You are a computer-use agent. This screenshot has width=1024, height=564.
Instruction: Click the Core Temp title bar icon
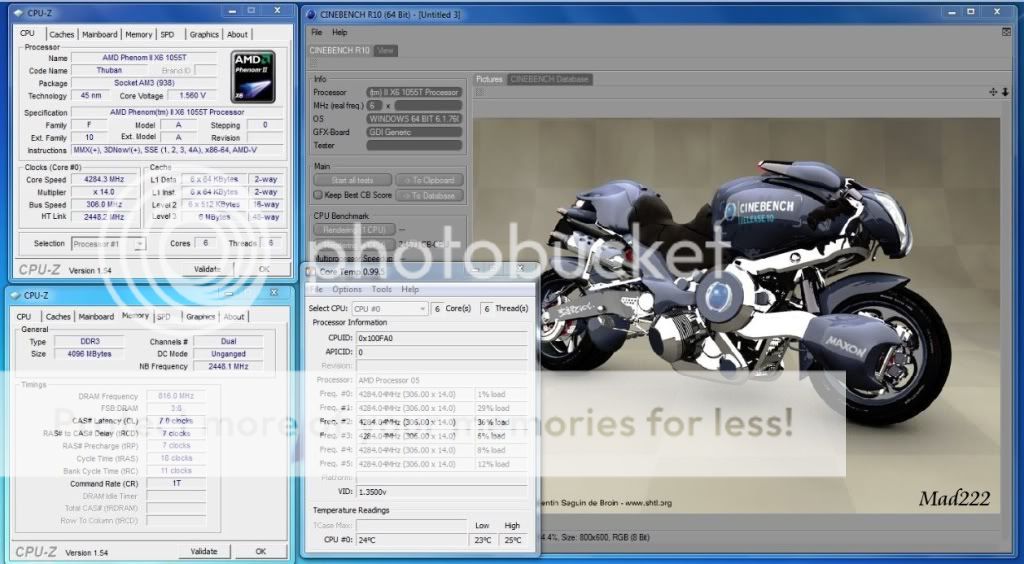(313, 272)
